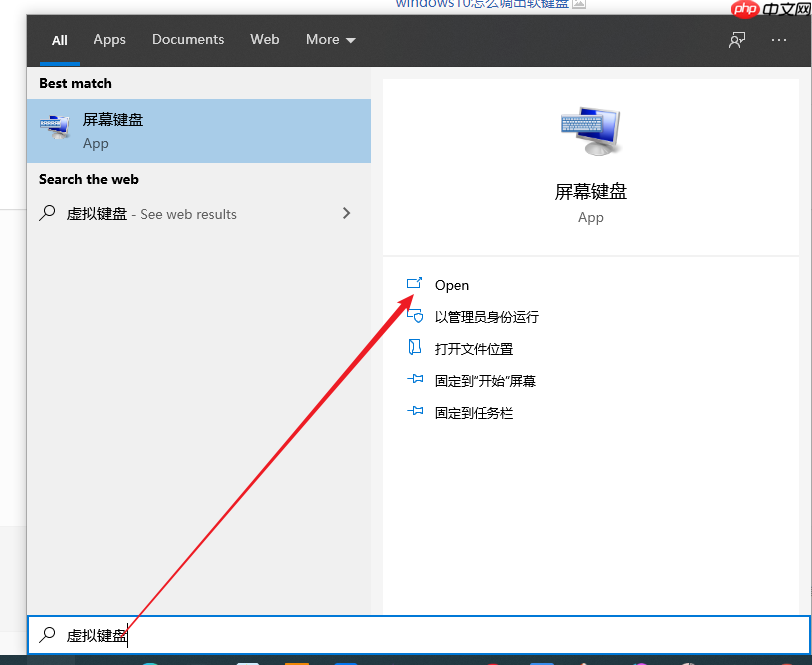Click the large 屏幕键盘 app icon
The height and width of the screenshot is (665, 812).
tap(590, 130)
